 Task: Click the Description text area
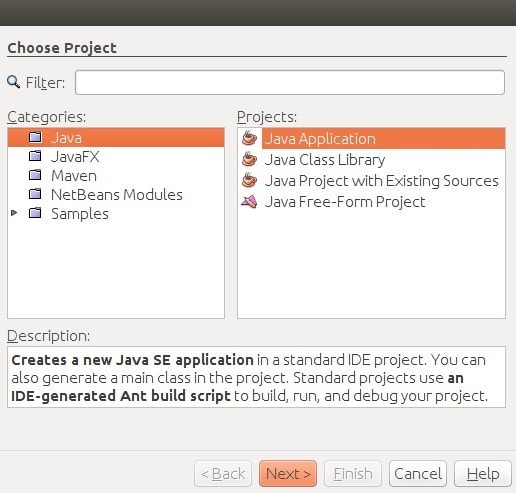256,377
